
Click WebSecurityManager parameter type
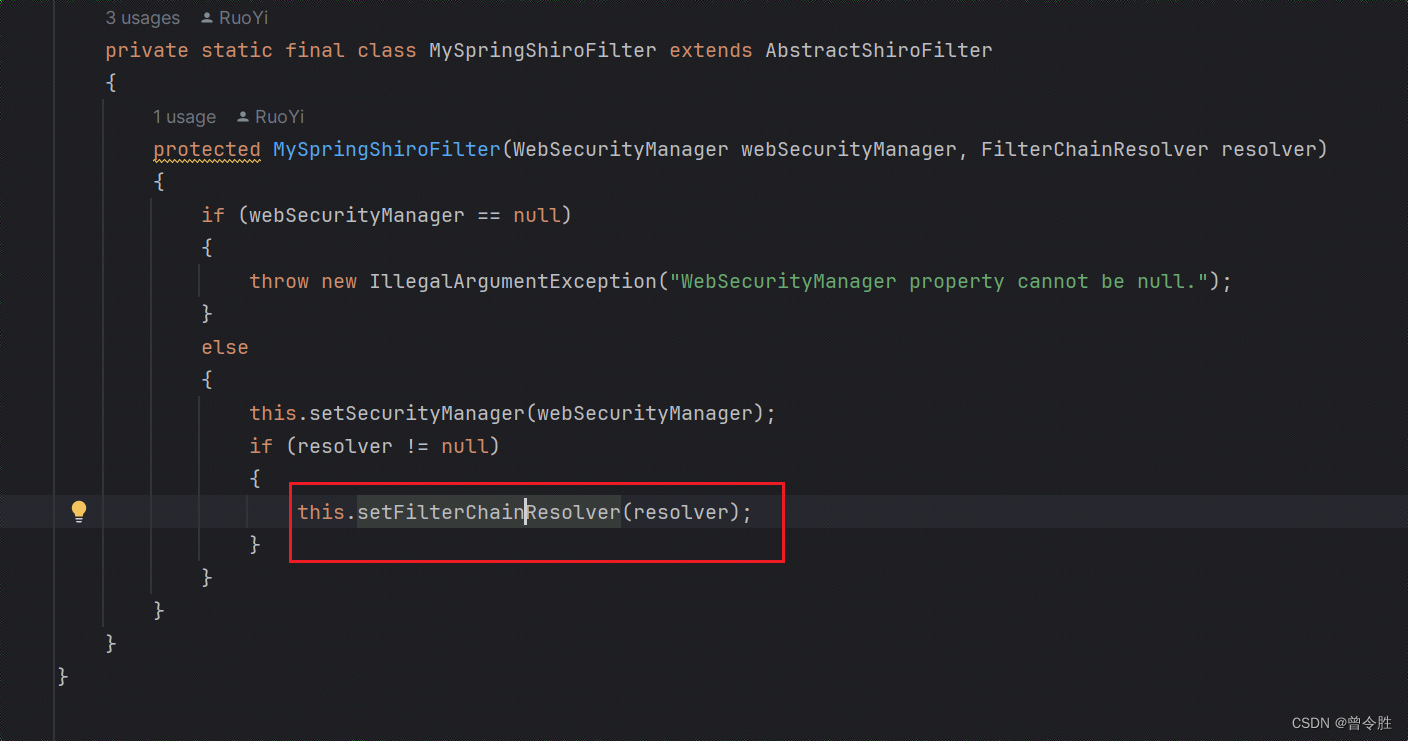tap(621, 149)
